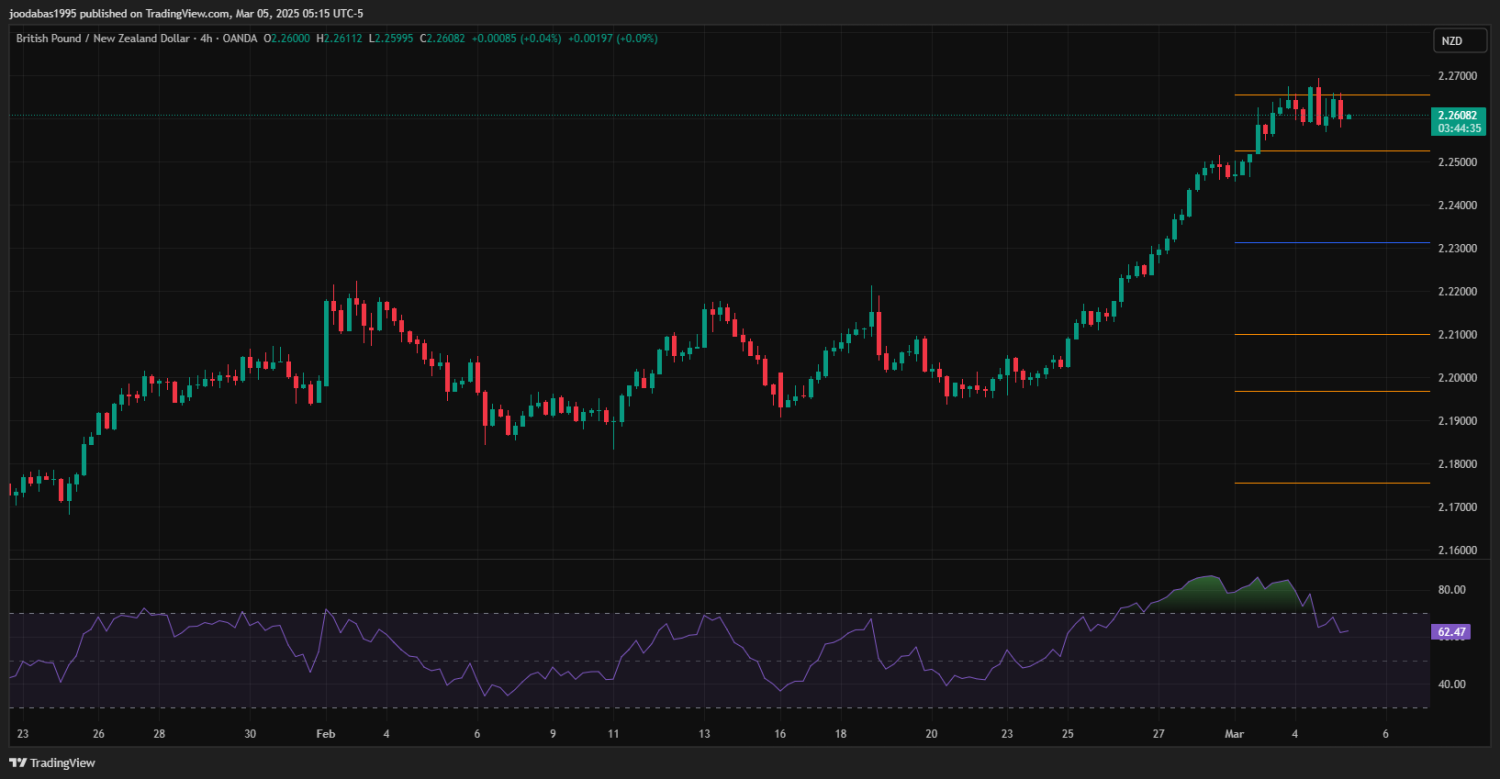Click the 2.16000 price axis label
Screen dimensions: 1500x779
[1458, 551]
